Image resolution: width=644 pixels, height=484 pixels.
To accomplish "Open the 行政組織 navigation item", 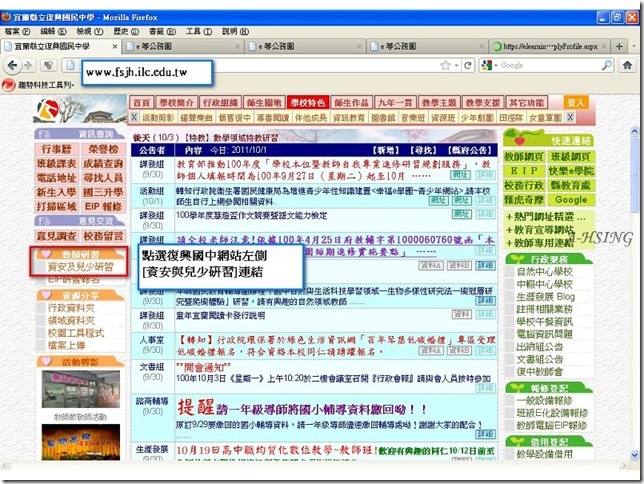I will 220,103.
